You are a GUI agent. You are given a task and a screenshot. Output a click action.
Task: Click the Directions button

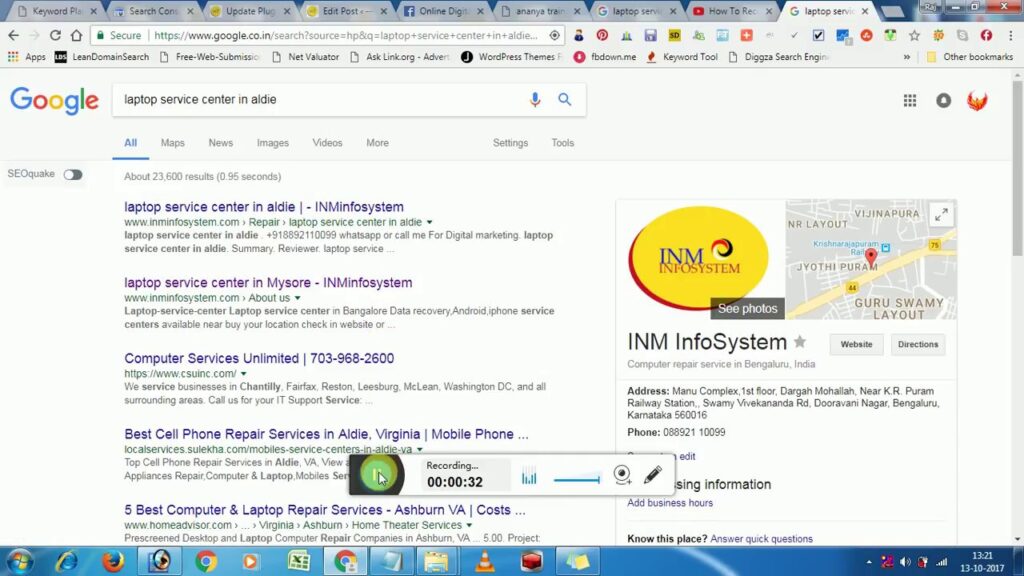pos(918,344)
